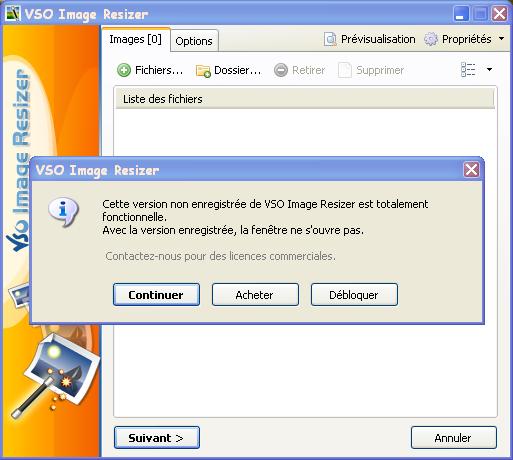The image size is (513, 460).
Task: Click the Dossier... text
Action: 238,70
